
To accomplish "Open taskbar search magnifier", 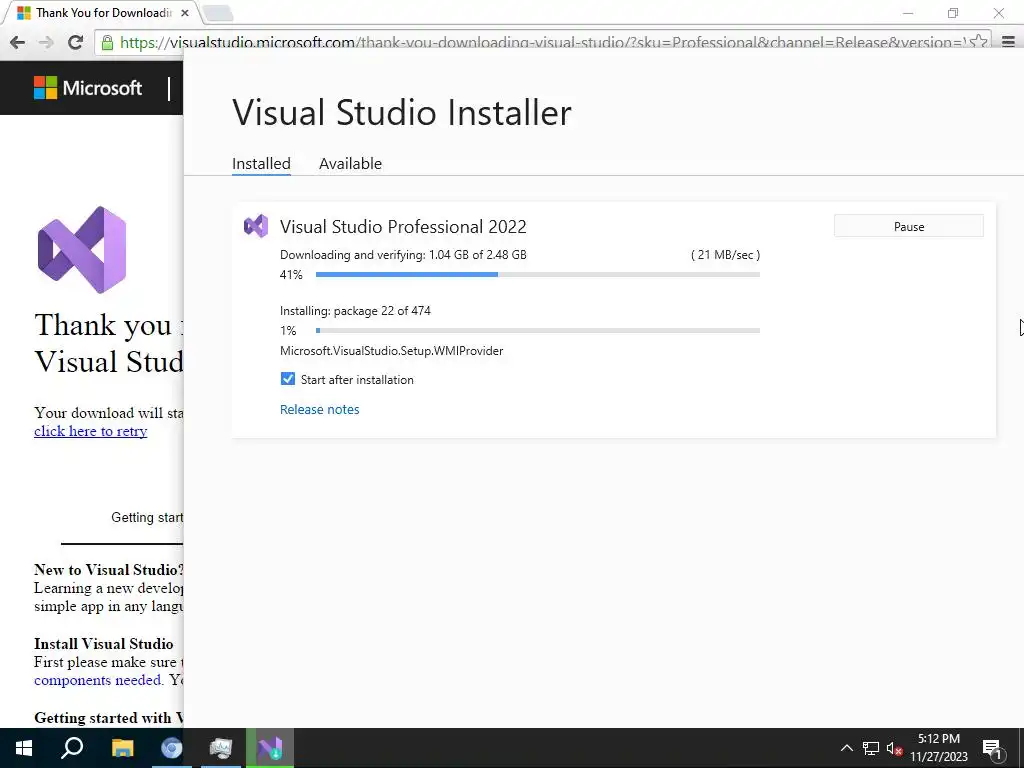I will click(72, 748).
